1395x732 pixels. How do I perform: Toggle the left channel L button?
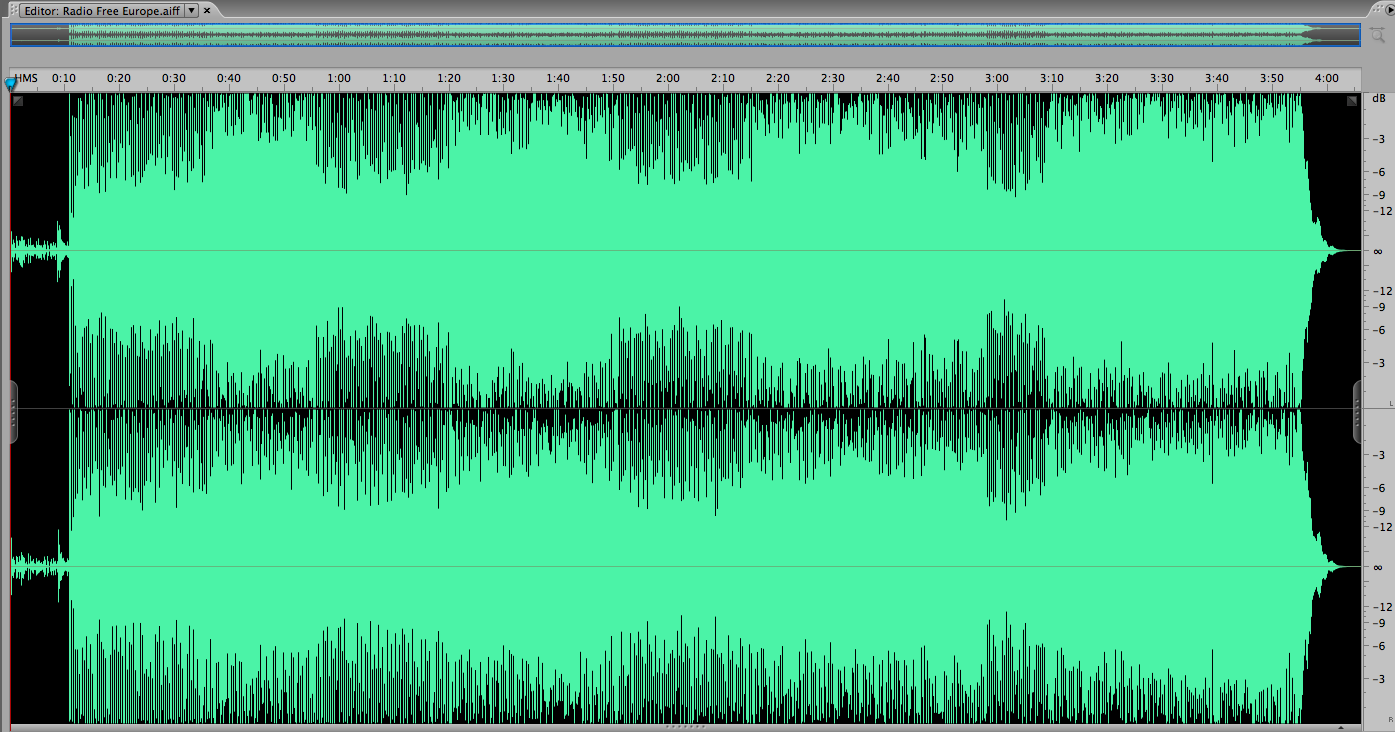(1389, 402)
